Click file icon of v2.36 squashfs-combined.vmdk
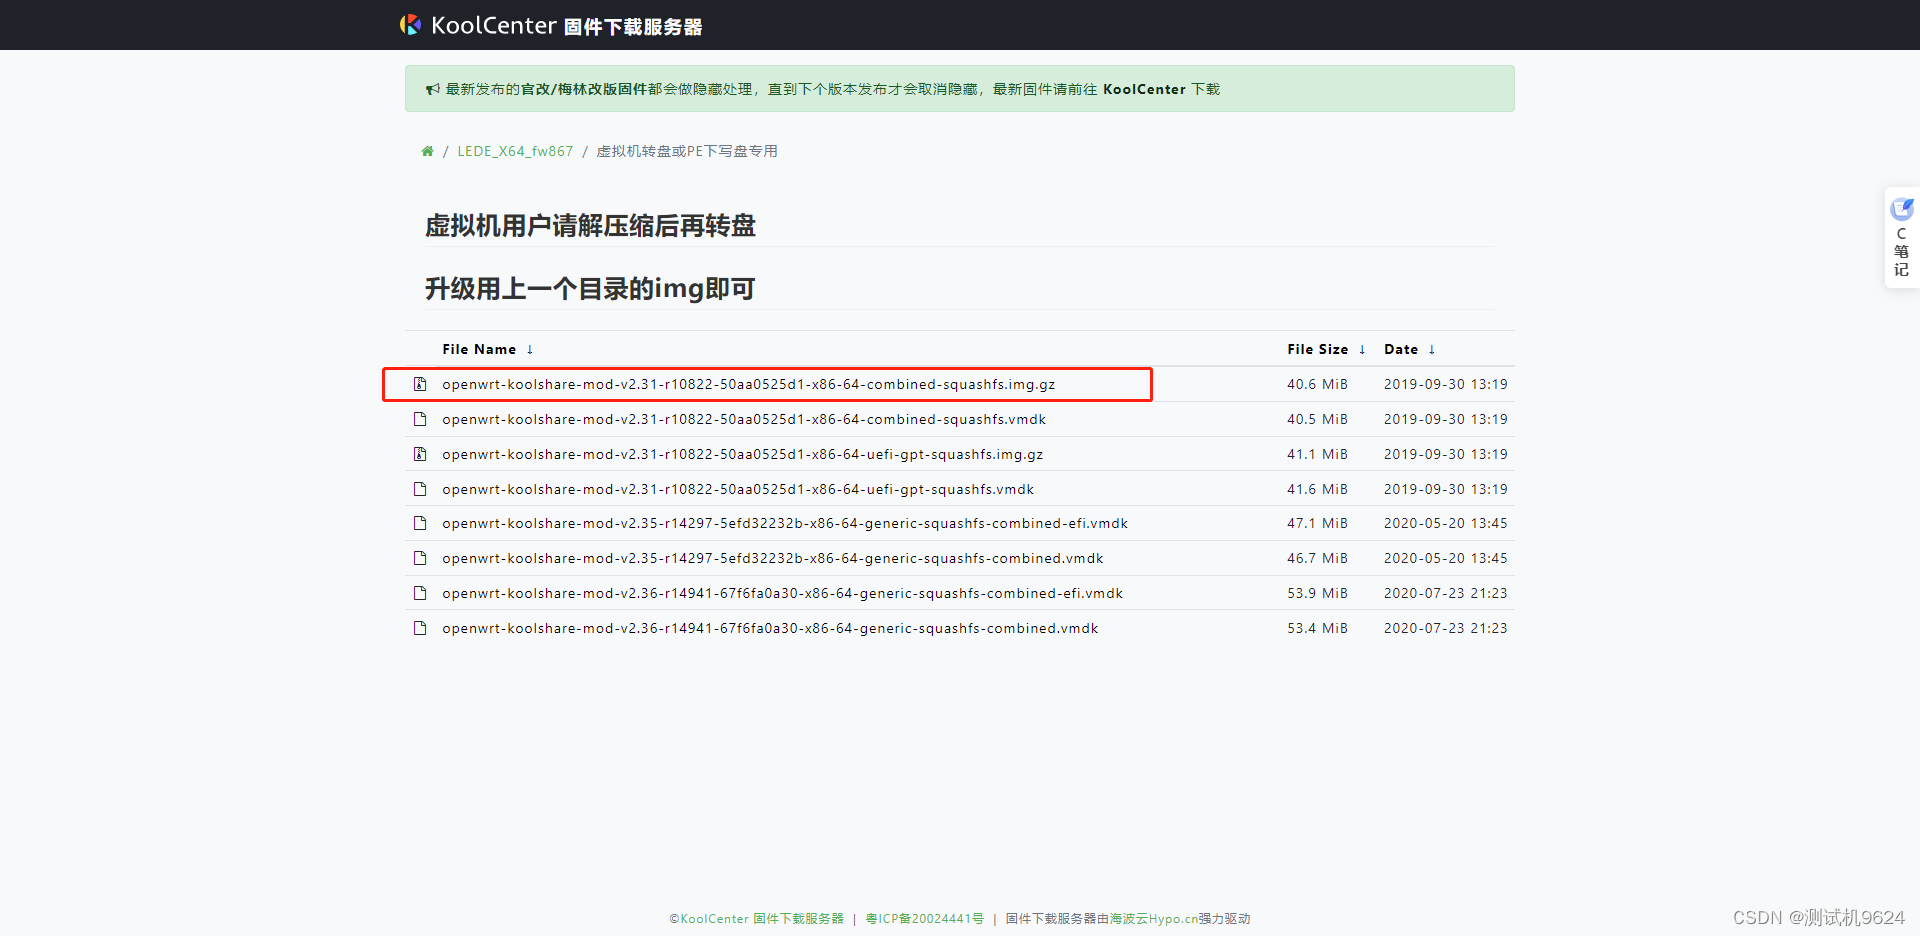1920x936 pixels. coord(420,628)
